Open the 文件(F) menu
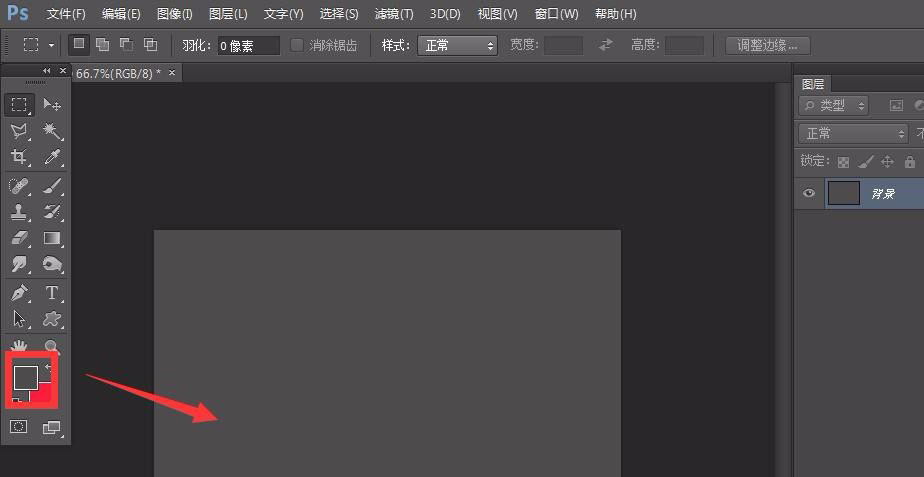 (66, 14)
